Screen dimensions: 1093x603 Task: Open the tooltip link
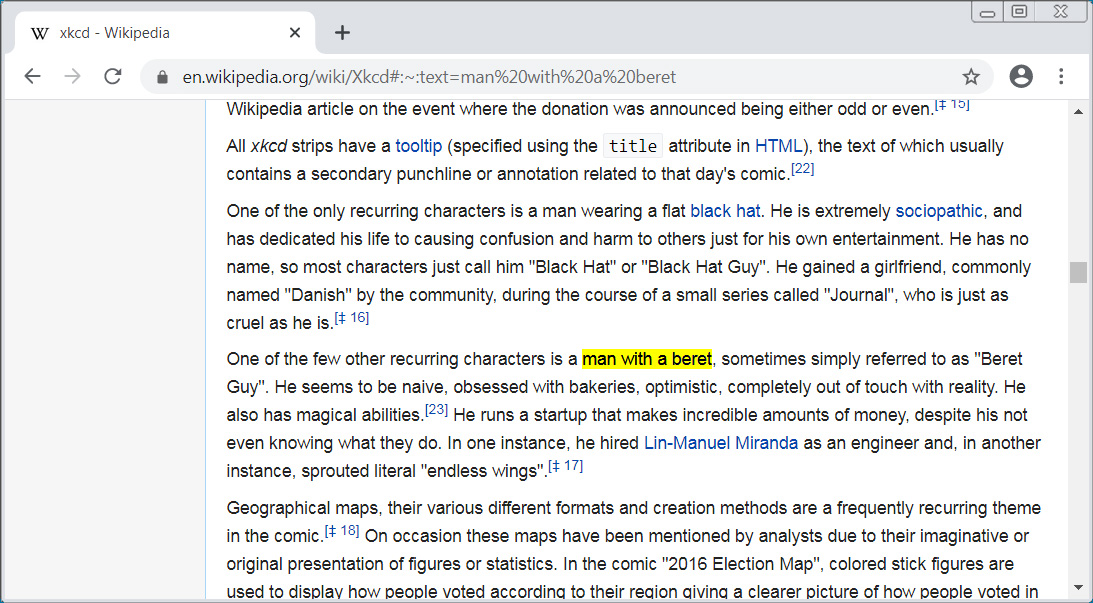(419, 146)
